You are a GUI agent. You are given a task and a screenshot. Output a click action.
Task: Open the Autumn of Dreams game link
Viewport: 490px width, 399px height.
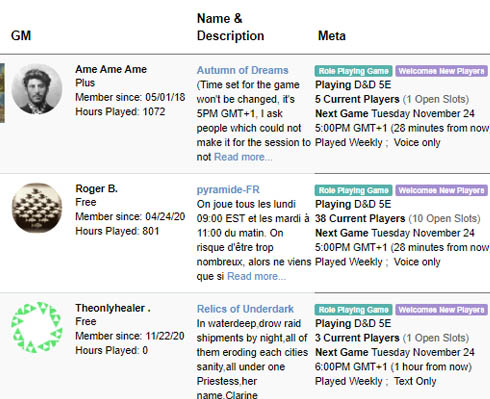[x=242, y=70]
